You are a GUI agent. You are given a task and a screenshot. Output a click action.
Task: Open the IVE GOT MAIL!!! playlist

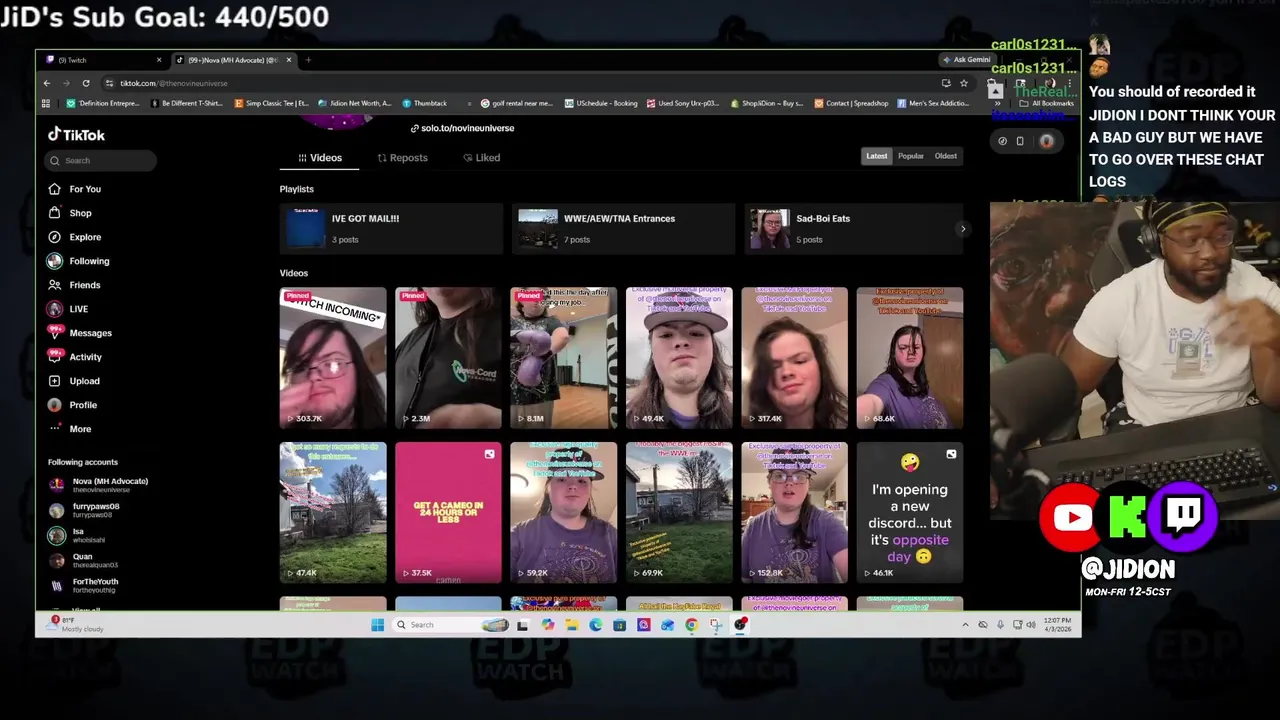(391, 228)
